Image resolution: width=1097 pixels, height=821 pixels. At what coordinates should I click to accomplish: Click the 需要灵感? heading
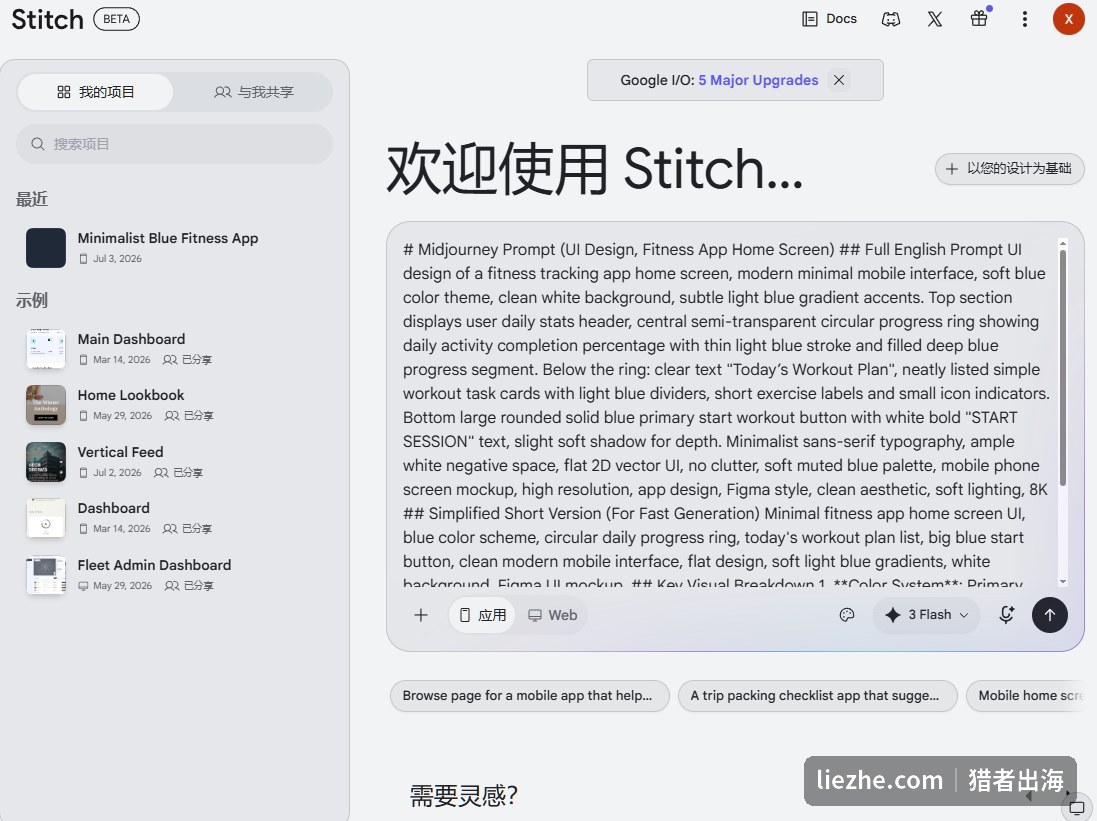pyautogui.click(x=464, y=796)
